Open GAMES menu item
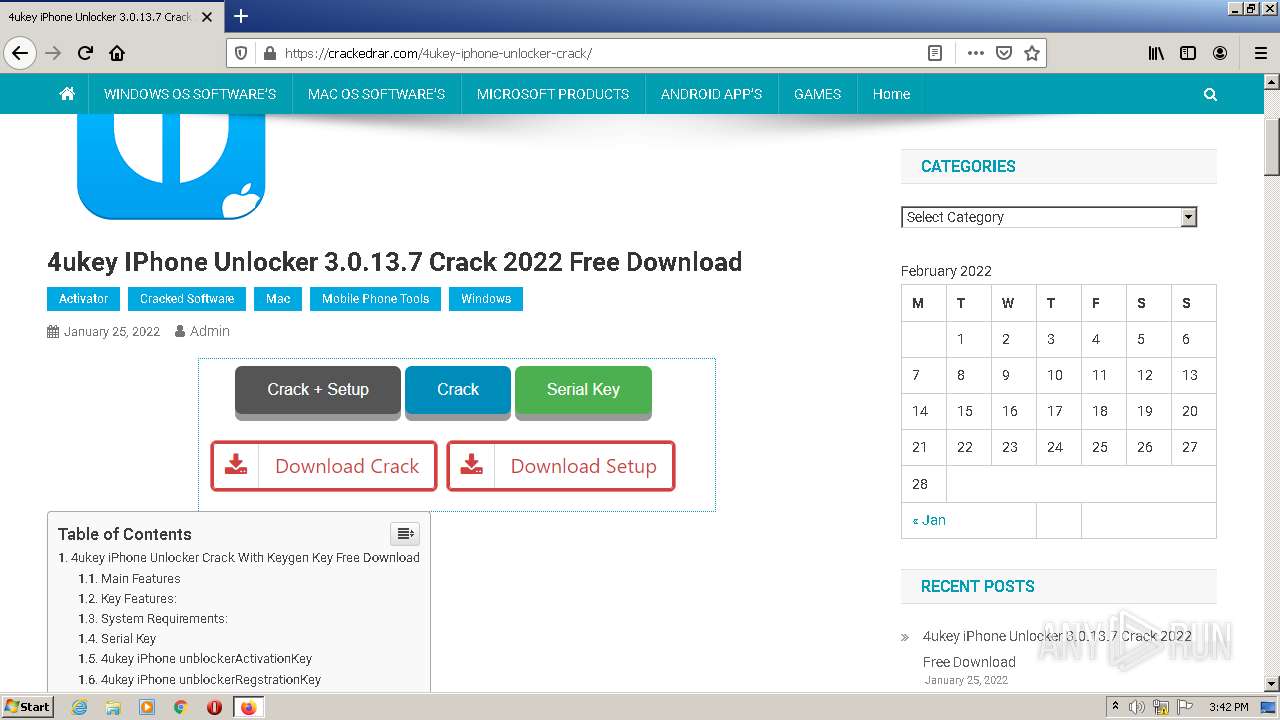The image size is (1280, 720). click(x=817, y=94)
